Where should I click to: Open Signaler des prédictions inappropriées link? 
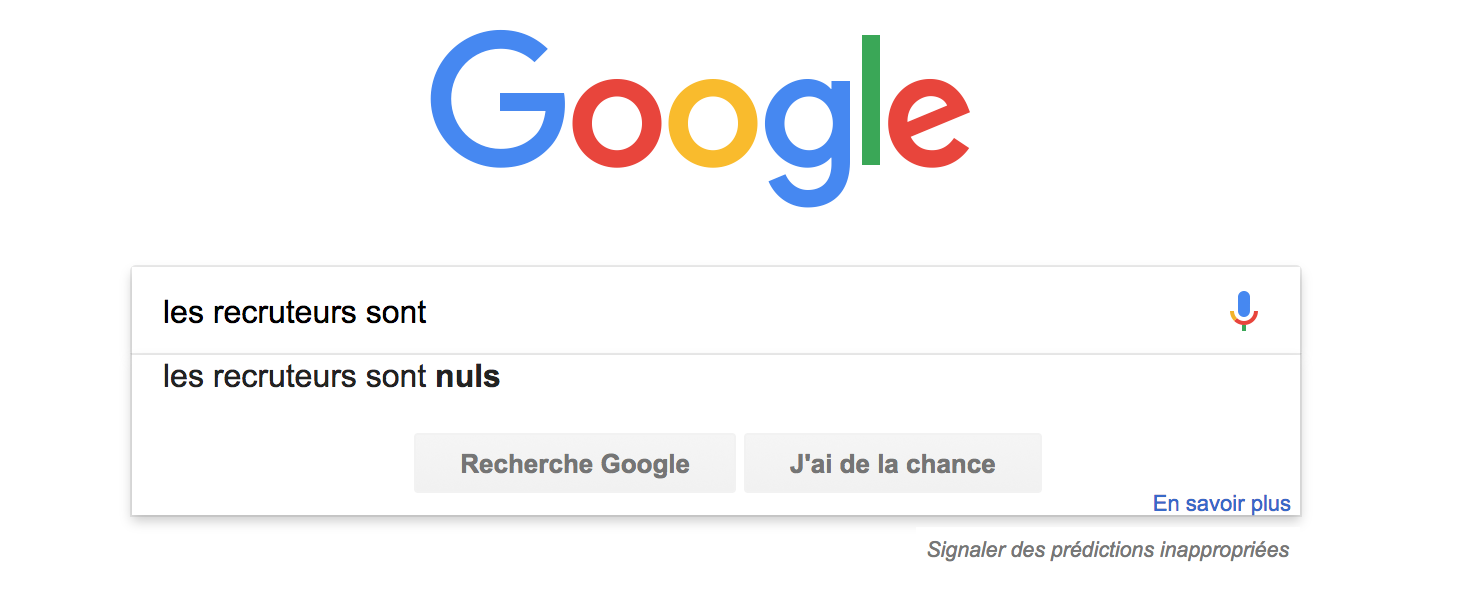coord(1108,549)
